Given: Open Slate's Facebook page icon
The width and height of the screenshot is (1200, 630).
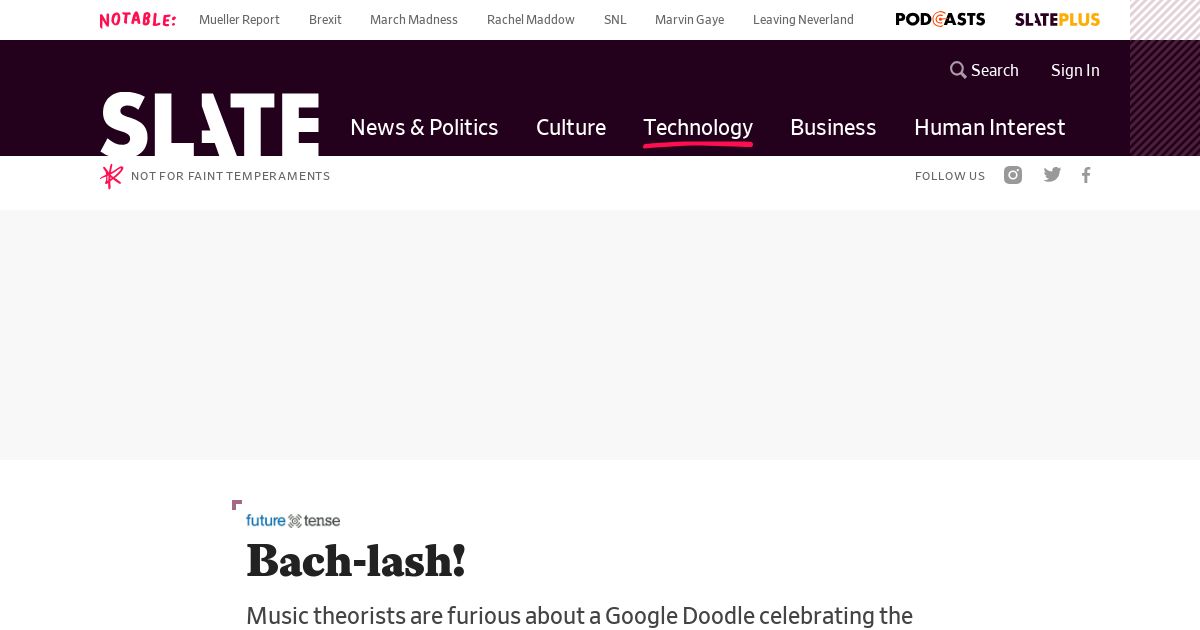Looking at the screenshot, I should click(x=1086, y=175).
